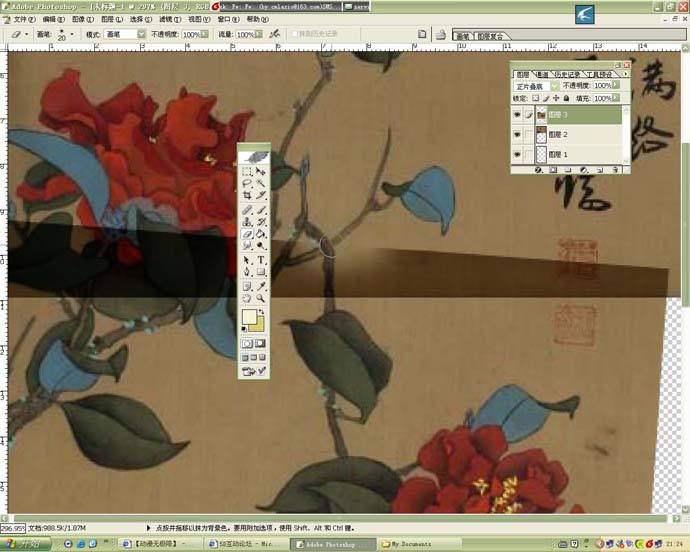Image resolution: width=690 pixels, height=552 pixels.
Task: Select the Notes tool
Action: (x=247, y=287)
